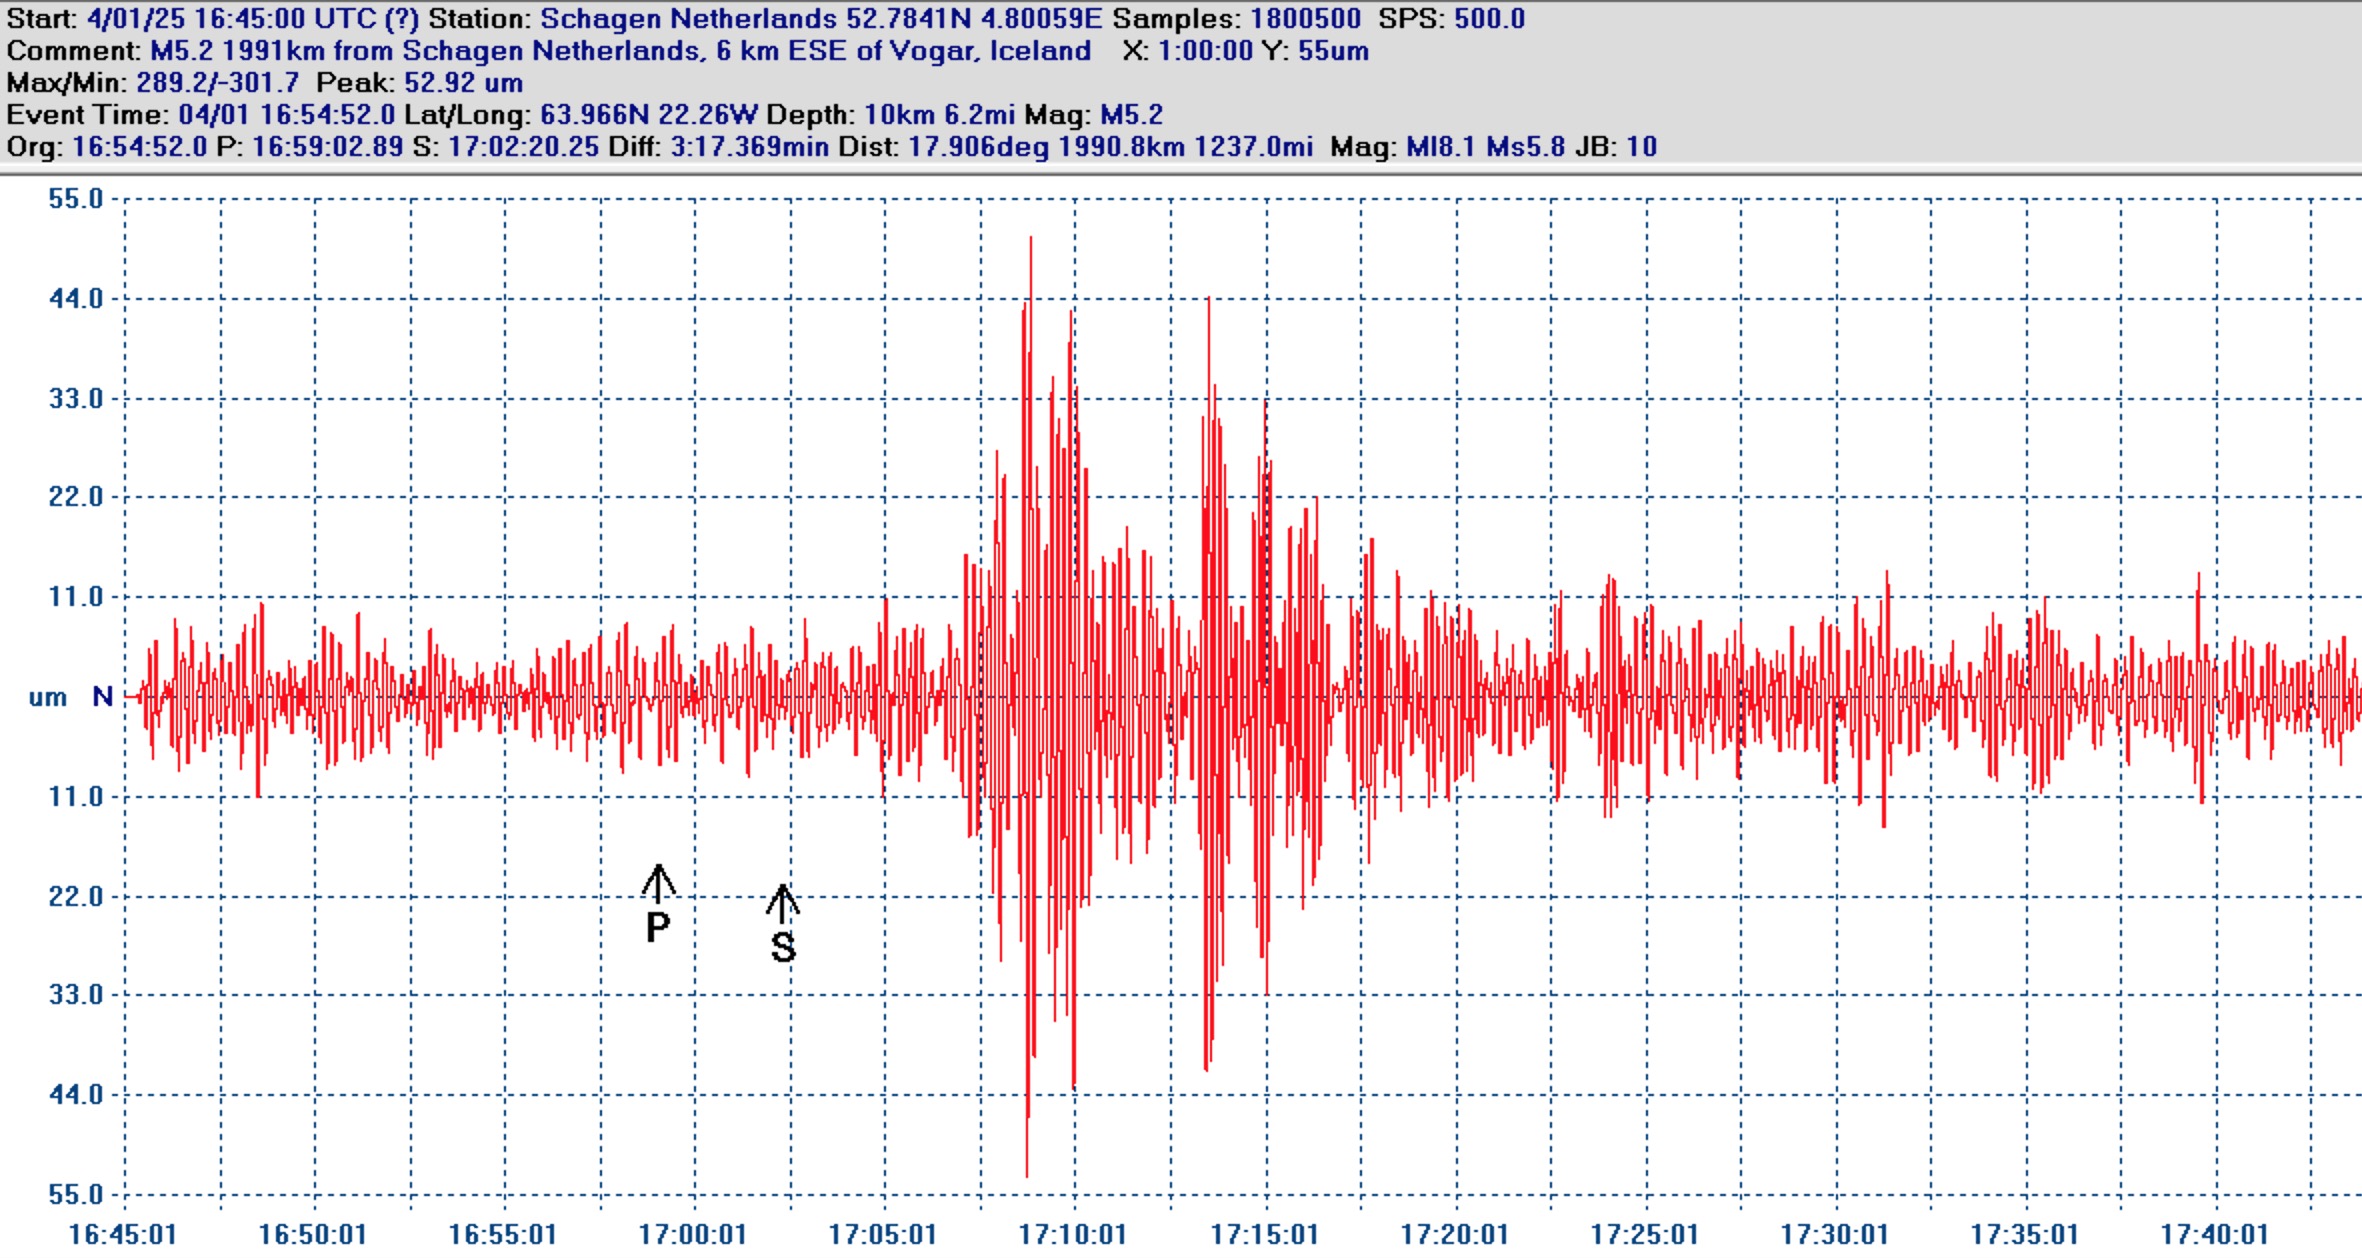Click the 17:40:01 time axis label
Image resolution: width=2362 pixels, height=1258 pixels.
(2214, 1235)
